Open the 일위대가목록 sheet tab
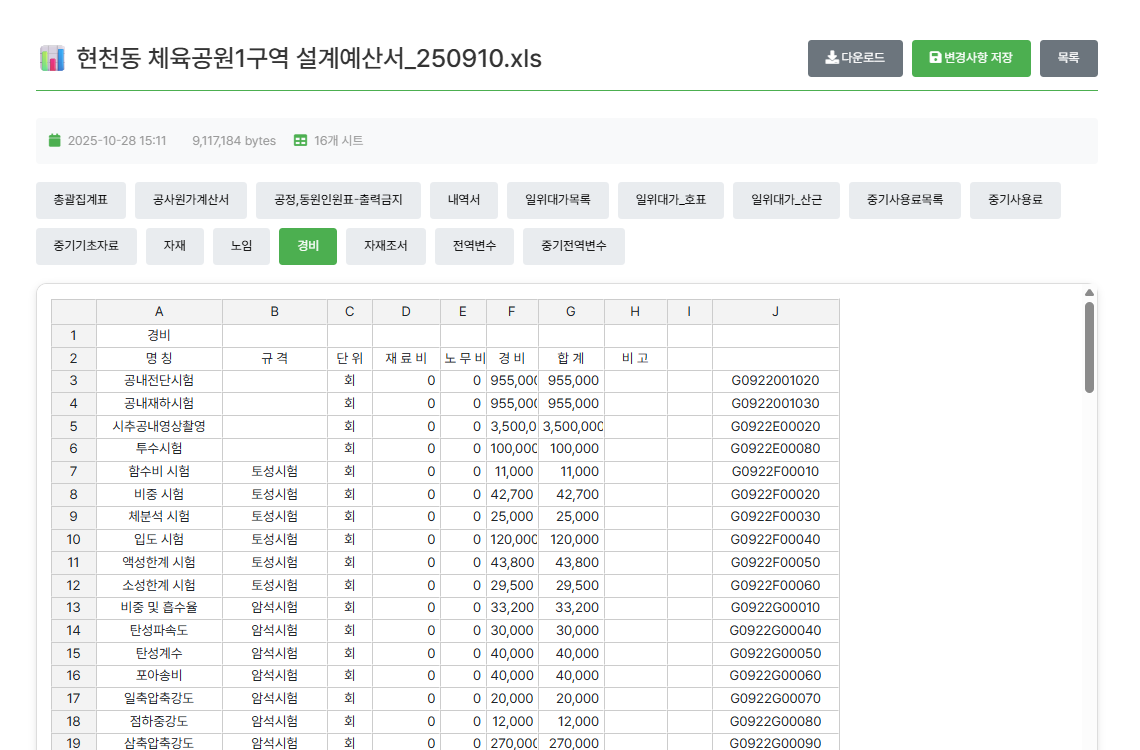 pyautogui.click(x=558, y=200)
